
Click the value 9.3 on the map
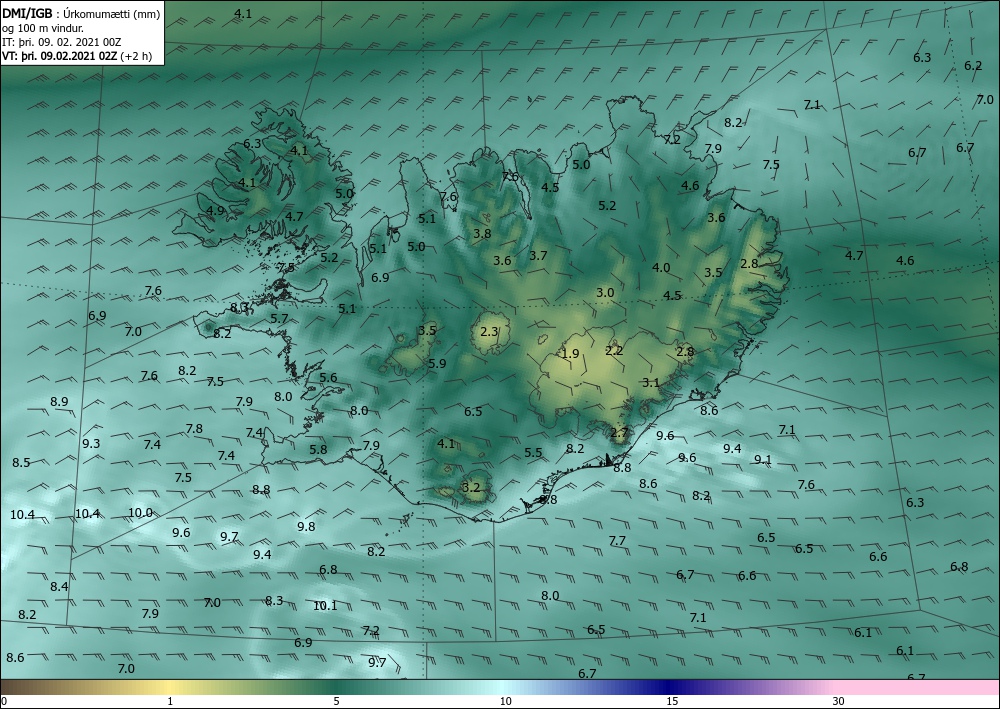[91, 443]
